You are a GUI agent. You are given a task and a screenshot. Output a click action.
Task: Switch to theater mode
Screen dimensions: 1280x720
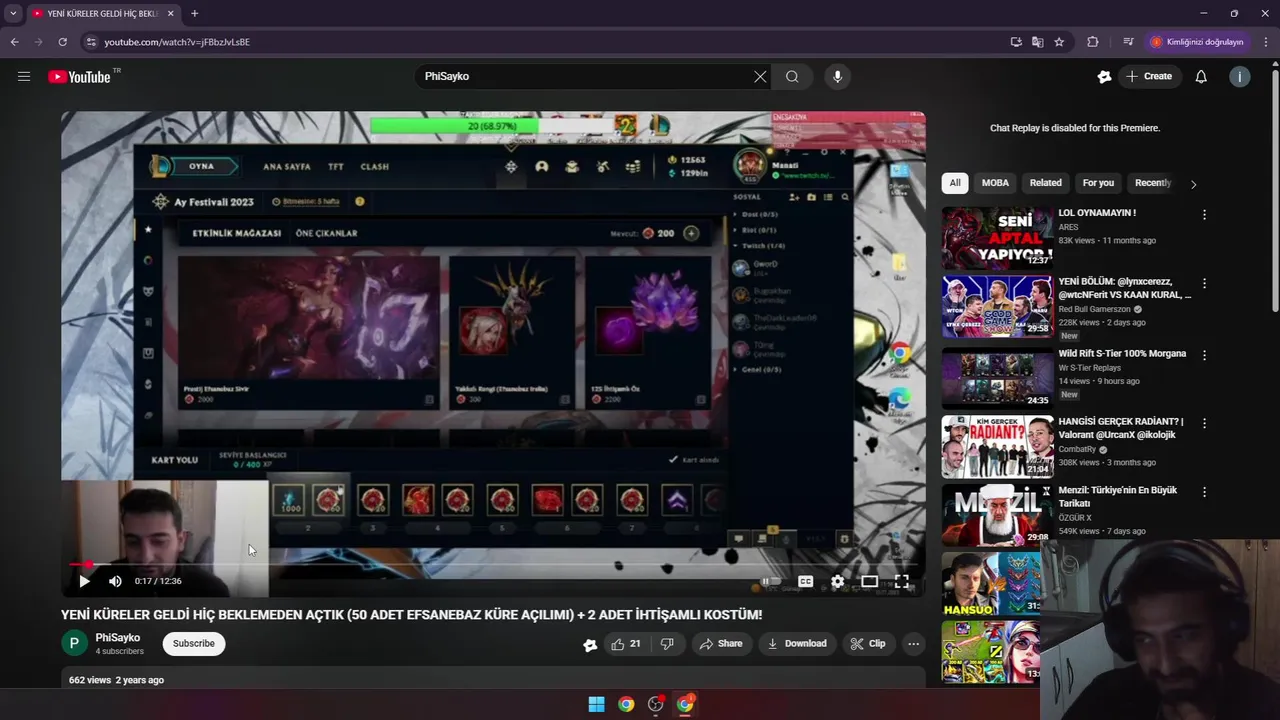(x=870, y=581)
